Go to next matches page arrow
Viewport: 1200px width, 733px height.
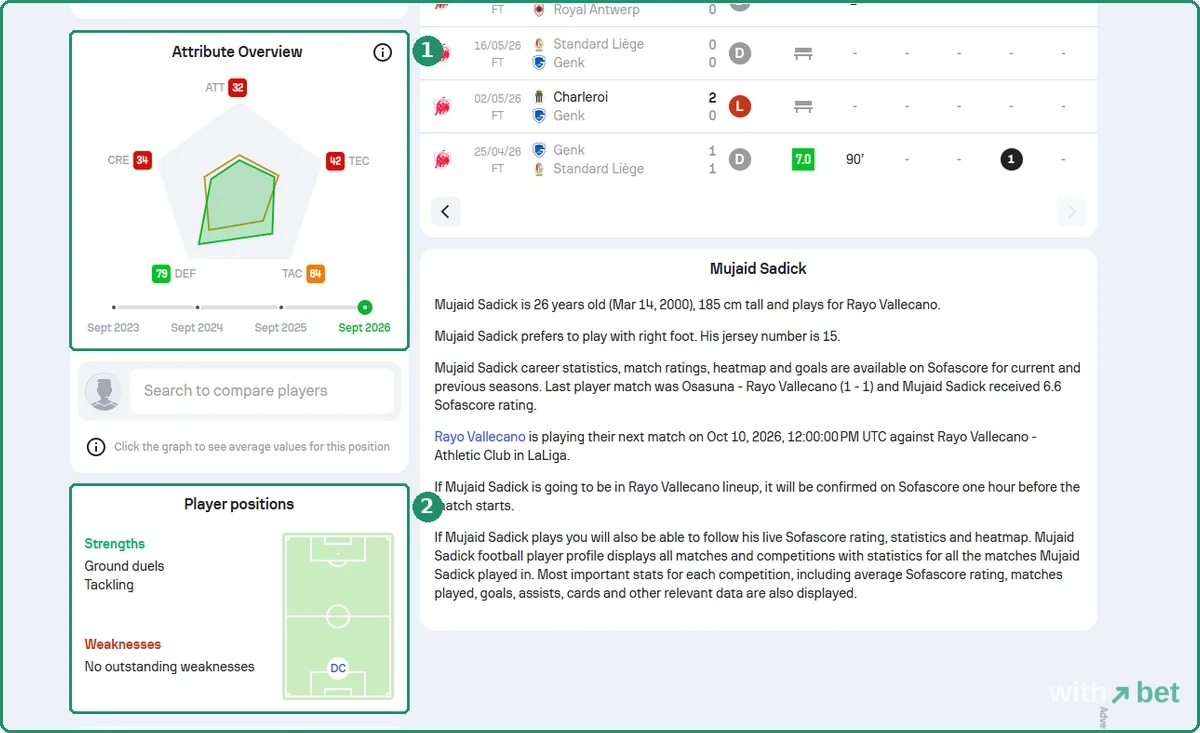(1071, 211)
